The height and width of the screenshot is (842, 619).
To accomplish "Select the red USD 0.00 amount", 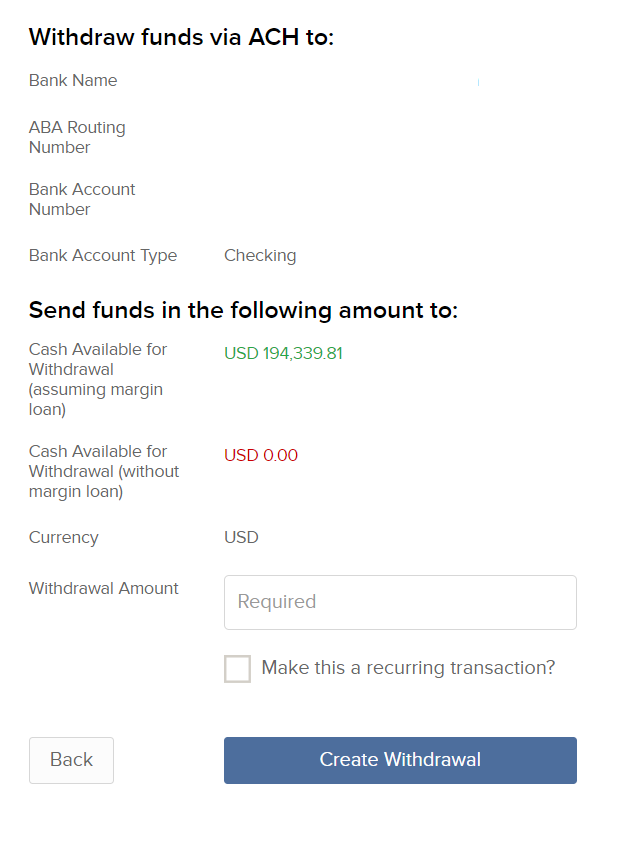I will point(261,456).
